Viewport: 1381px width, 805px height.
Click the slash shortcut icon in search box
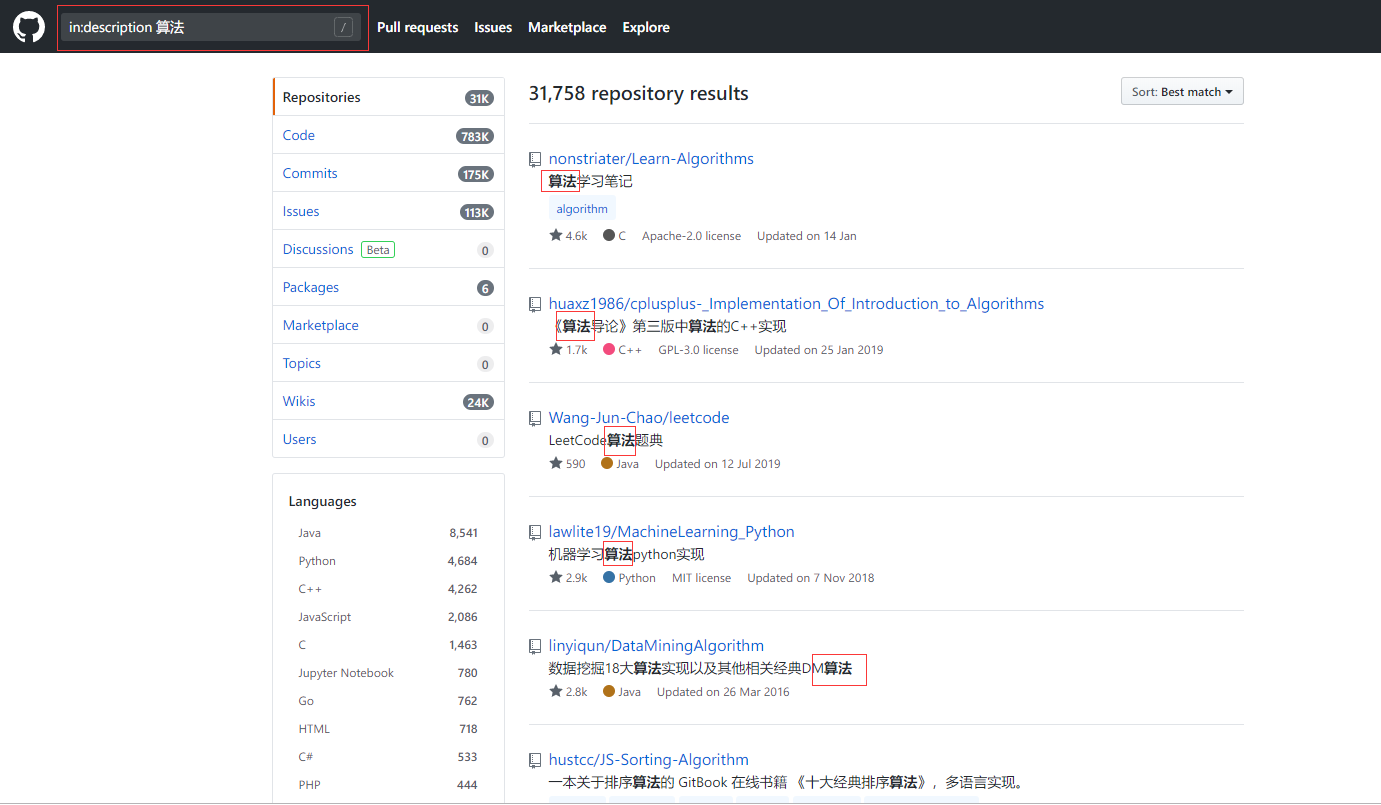[x=344, y=27]
